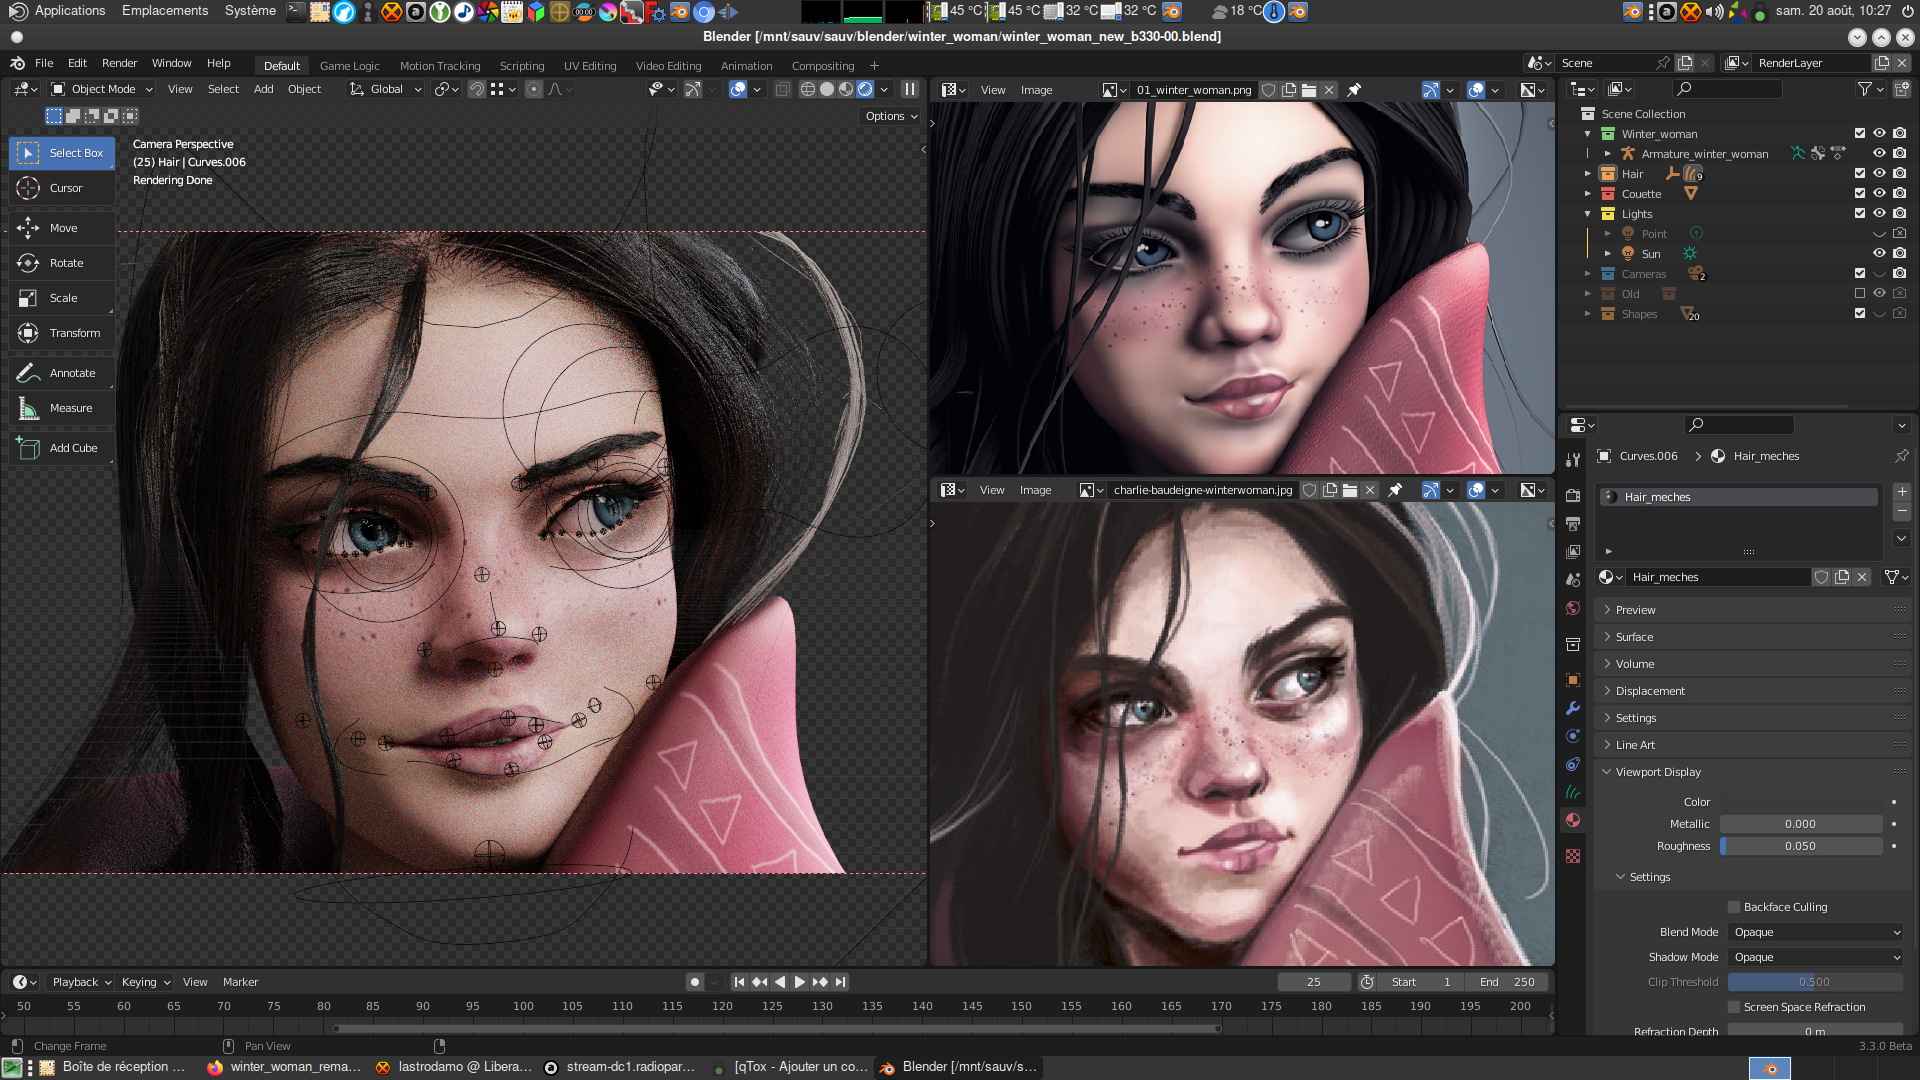Adjust the Roughness slider

click(1800, 846)
